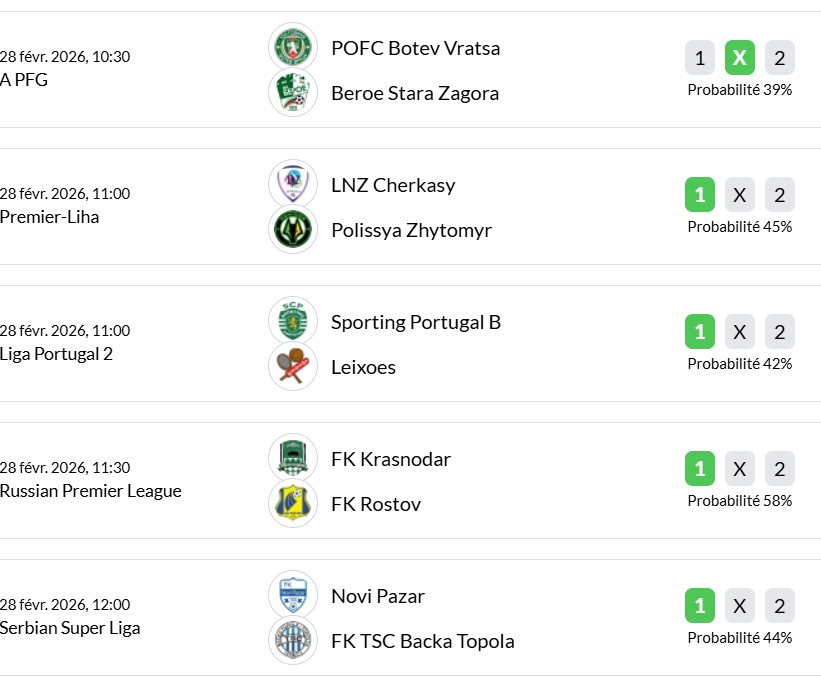Open the FK Krasnodar green badge
The image size is (821, 677).
[x=293, y=458]
